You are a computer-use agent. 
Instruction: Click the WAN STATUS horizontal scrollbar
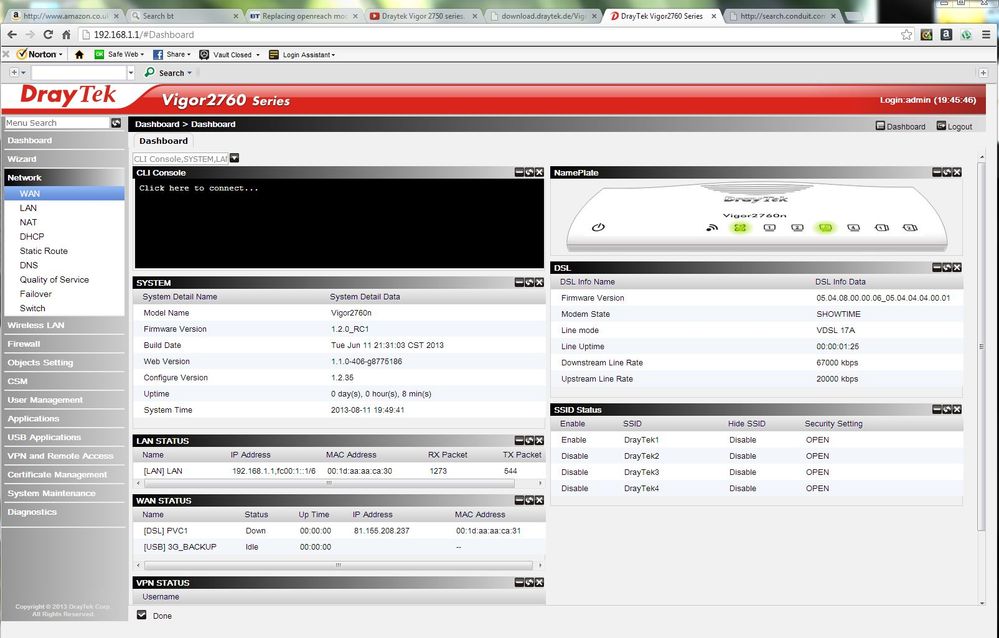tap(338, 565)
